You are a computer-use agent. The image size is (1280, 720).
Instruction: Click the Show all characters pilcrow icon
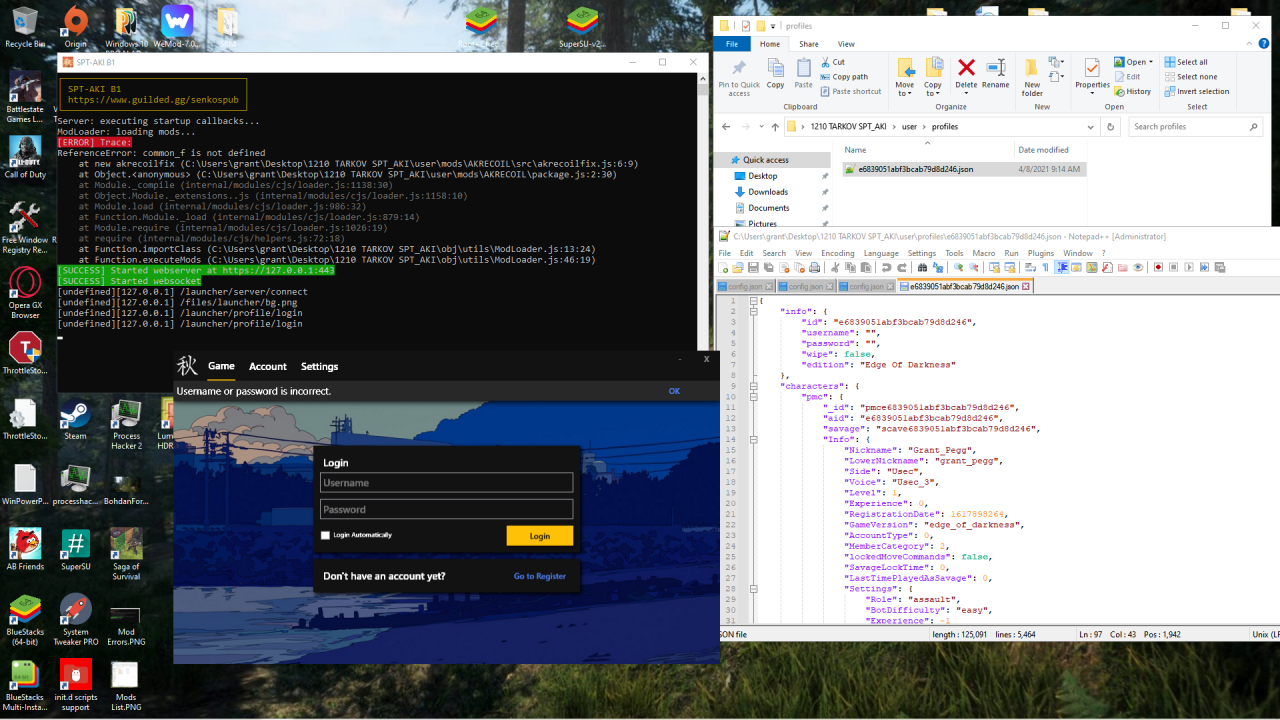(x=1045, y=267)
